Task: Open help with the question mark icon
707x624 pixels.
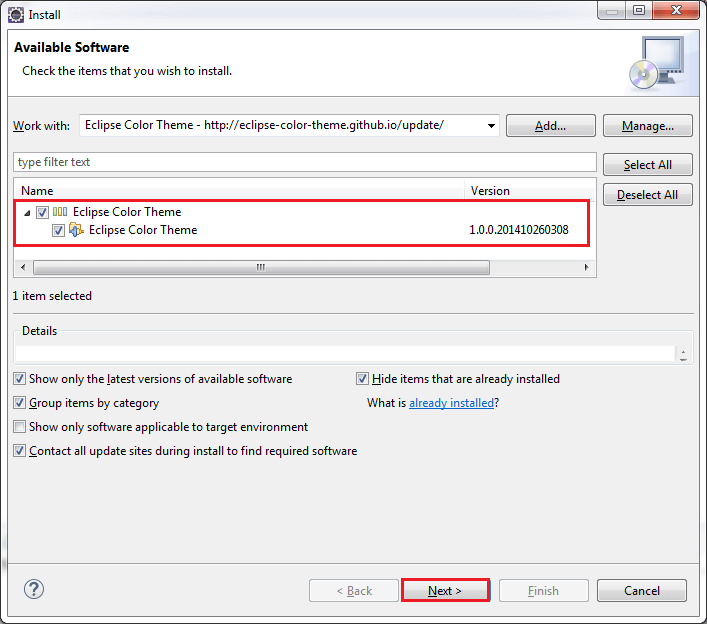Action: 34,589
